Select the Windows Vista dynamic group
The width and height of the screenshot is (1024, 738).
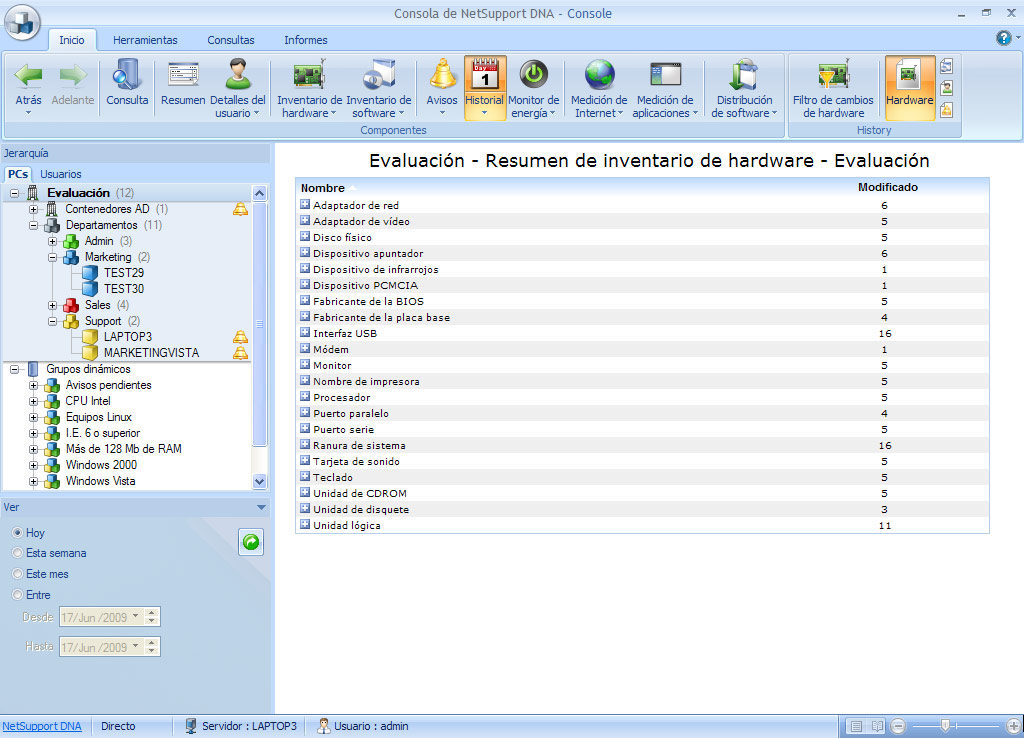tap(101, 481)
